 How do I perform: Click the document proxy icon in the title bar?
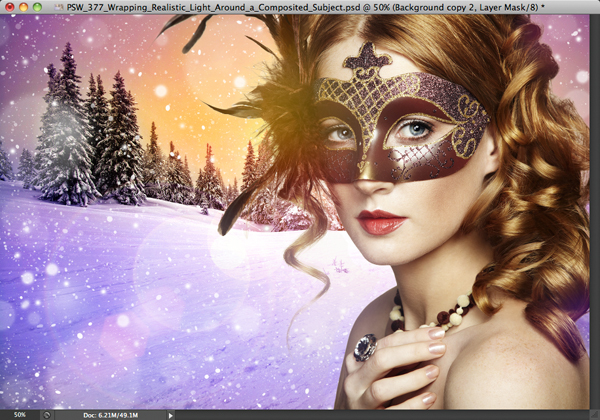tap(59, 7)
